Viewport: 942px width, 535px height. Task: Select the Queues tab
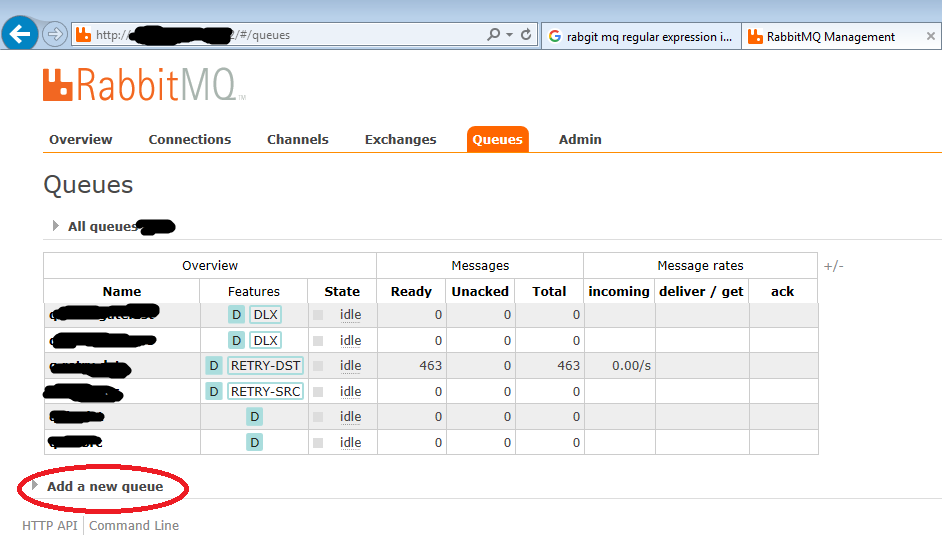[497, 139]
